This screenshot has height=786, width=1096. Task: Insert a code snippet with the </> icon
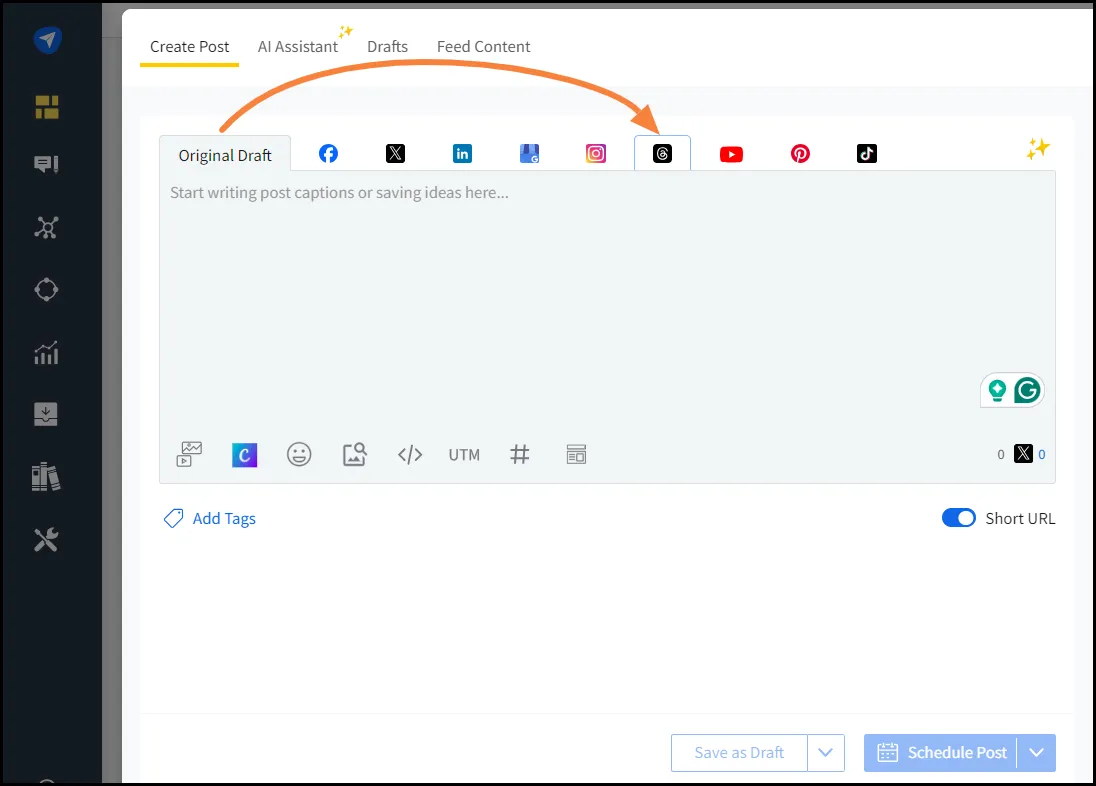tap(409, 454)
